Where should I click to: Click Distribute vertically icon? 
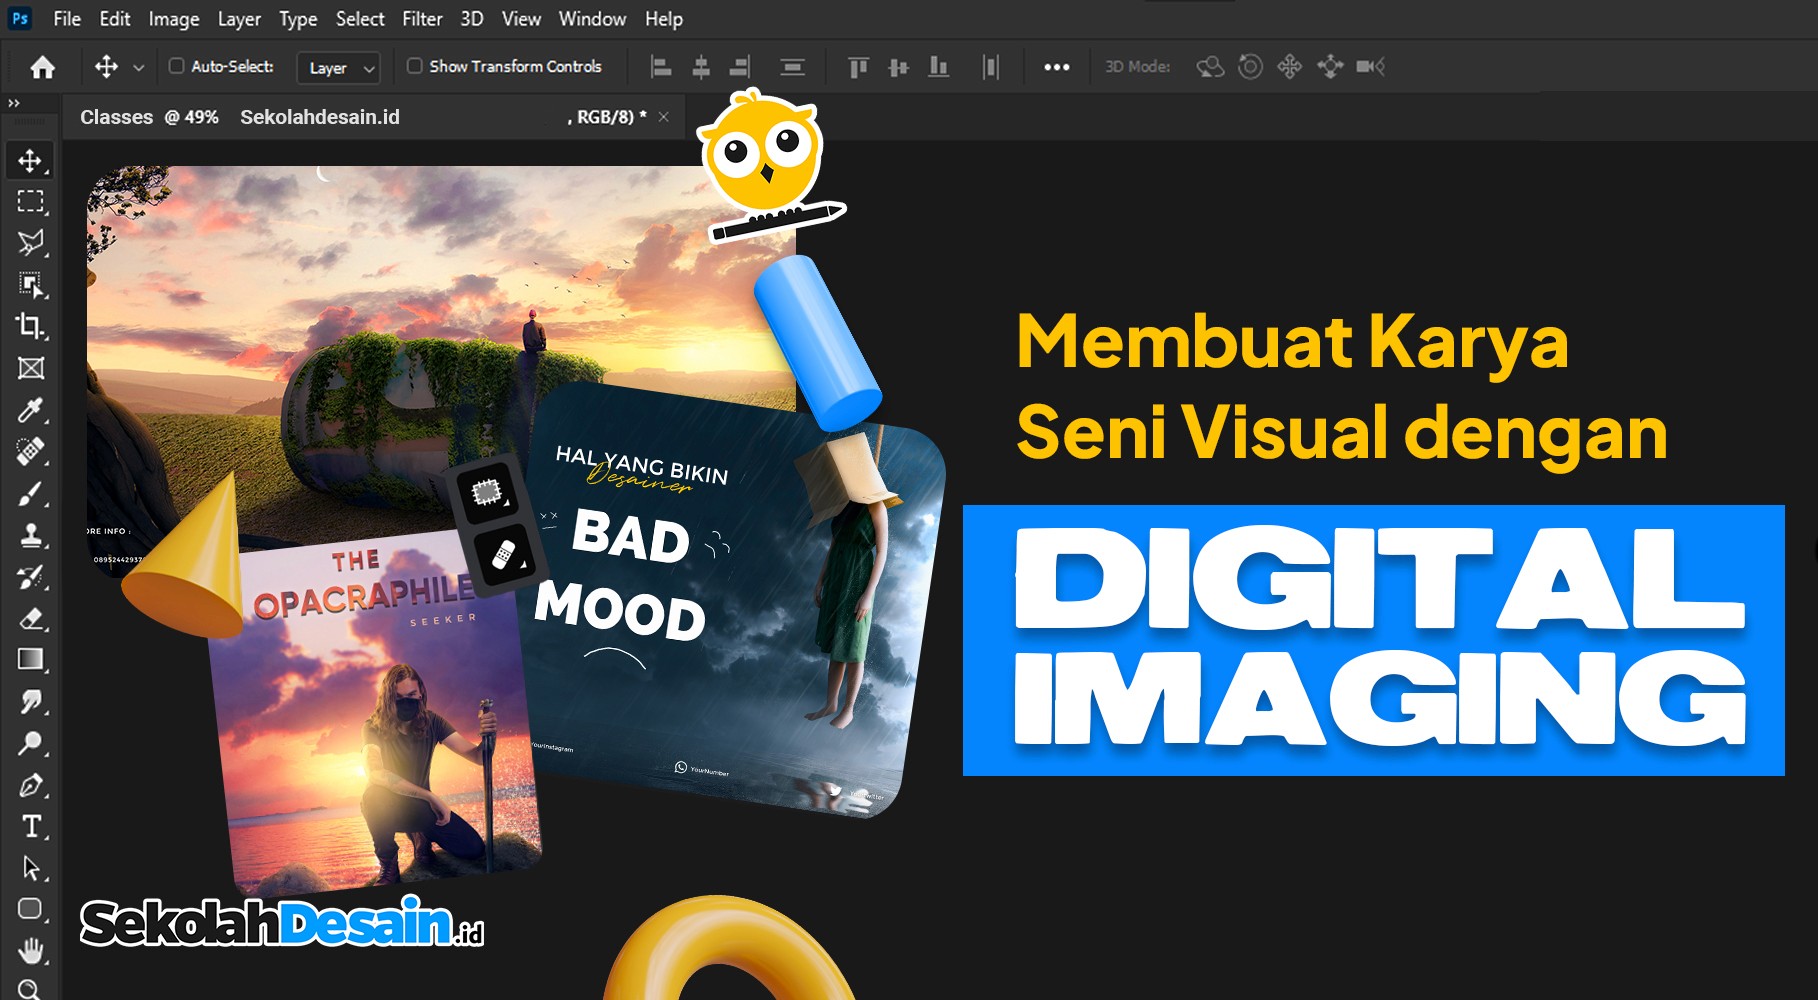[792, 67]
